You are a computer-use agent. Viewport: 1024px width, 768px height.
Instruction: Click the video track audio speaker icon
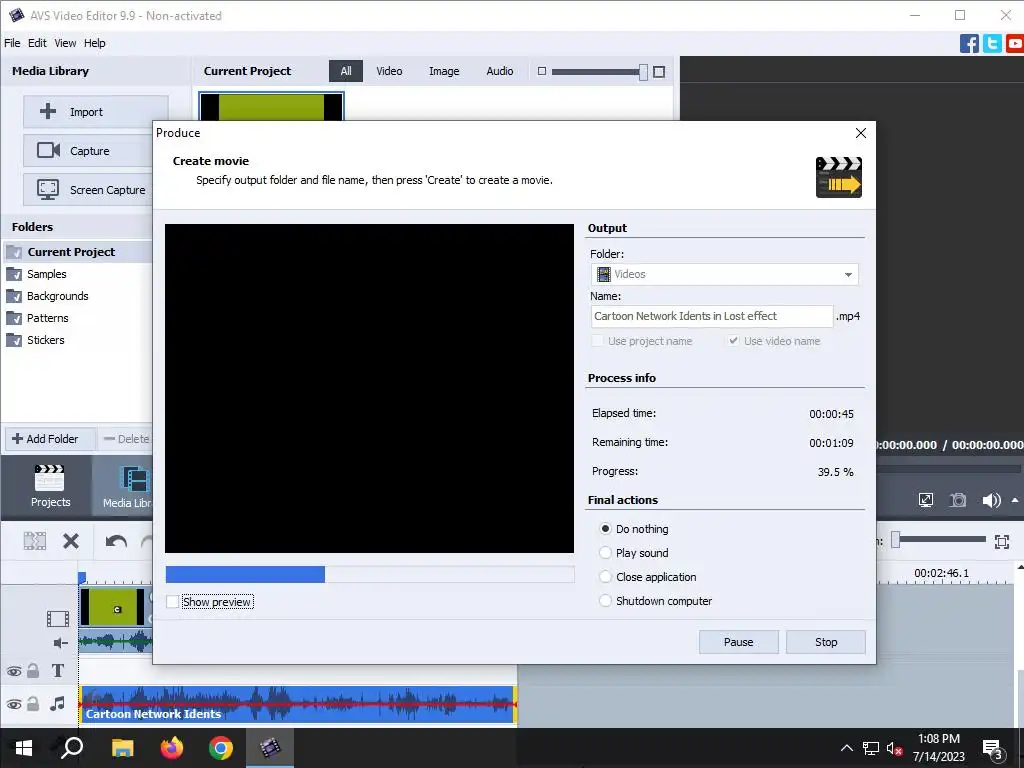[60, 643]
